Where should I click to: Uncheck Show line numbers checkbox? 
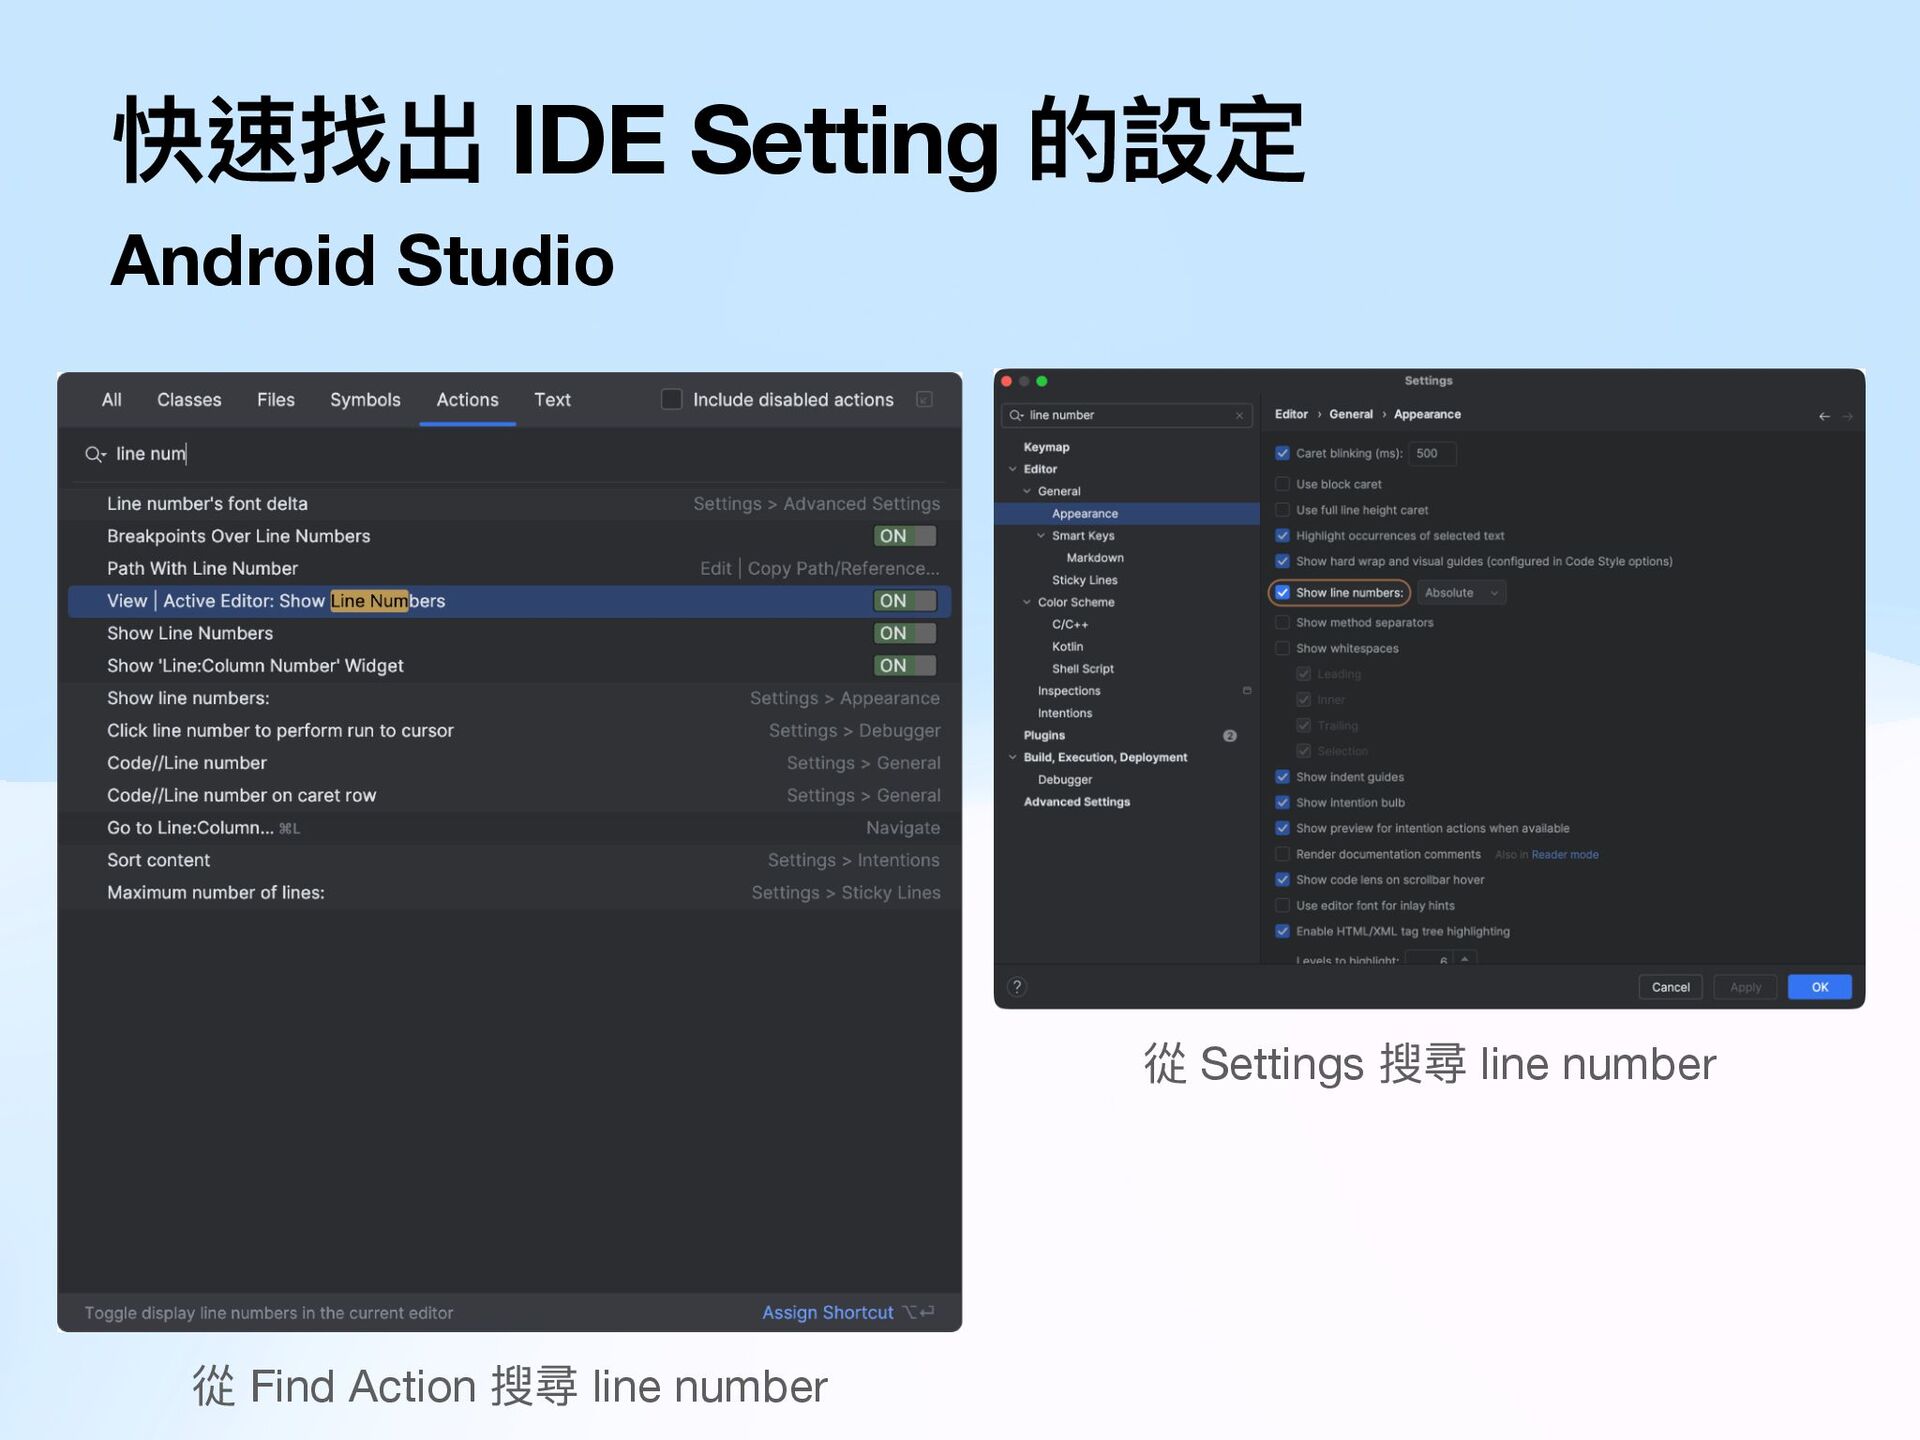1282,593
